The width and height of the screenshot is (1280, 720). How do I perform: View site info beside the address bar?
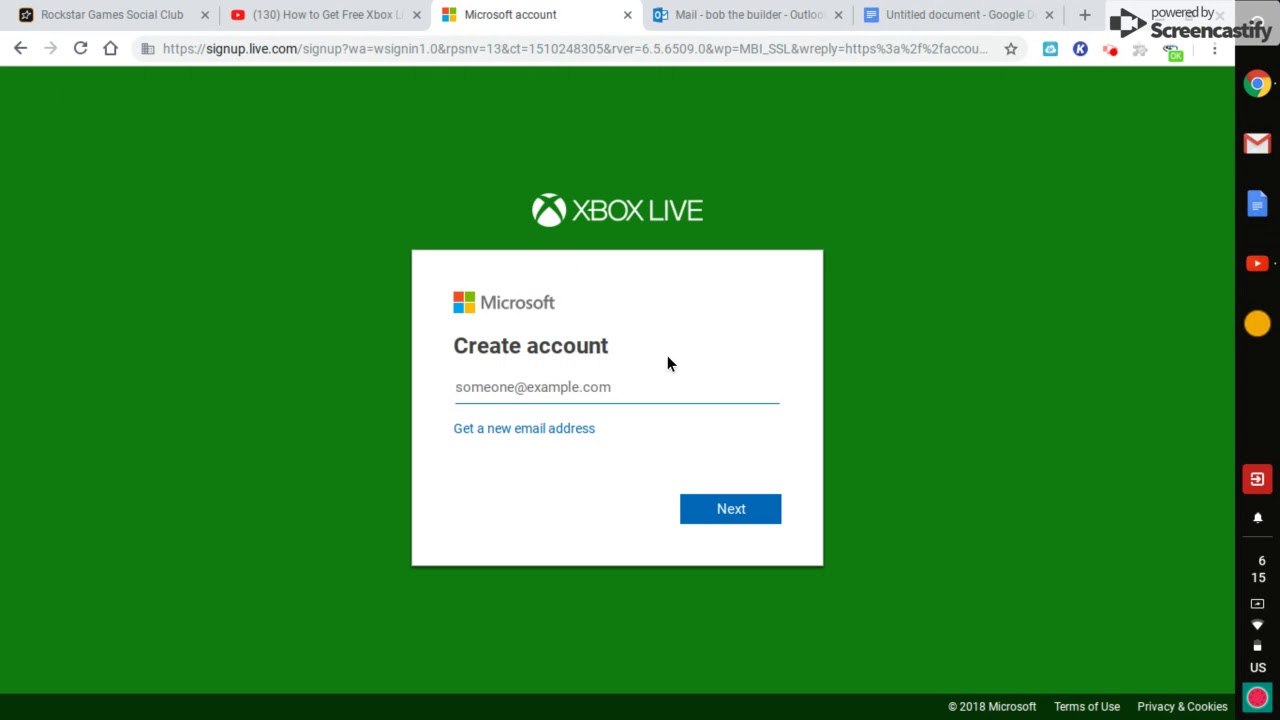pyautogui.click(x=148, y=48)
